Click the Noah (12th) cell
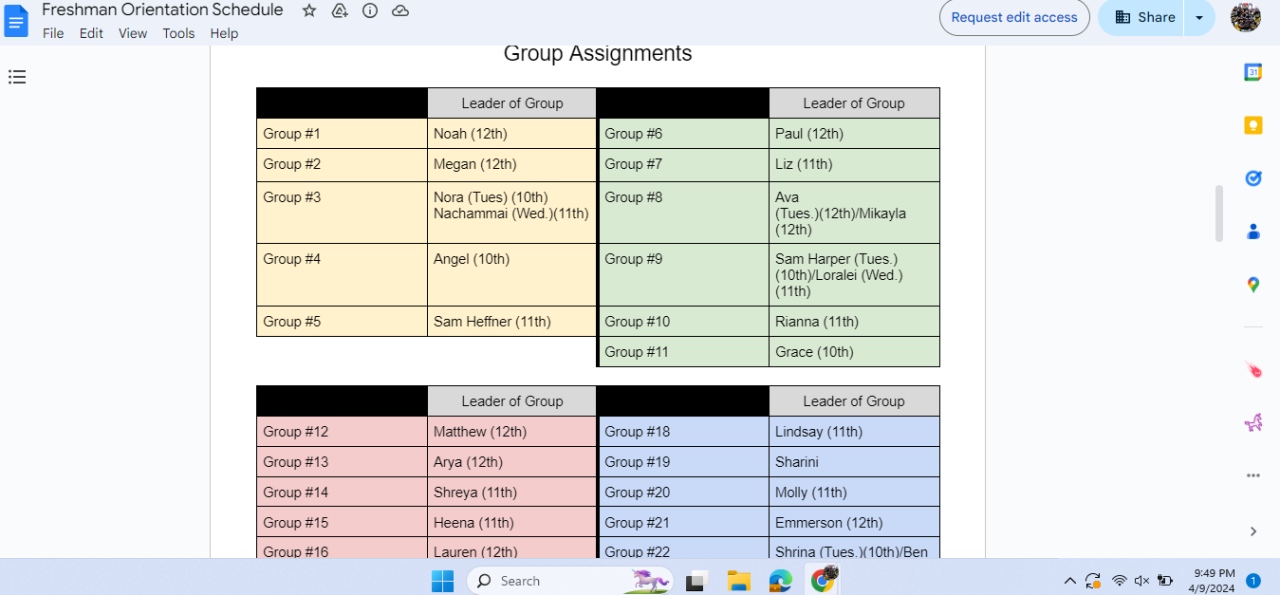Viewport: 1280px width, 595px height. pyautogui.click(x=512, y=134)
